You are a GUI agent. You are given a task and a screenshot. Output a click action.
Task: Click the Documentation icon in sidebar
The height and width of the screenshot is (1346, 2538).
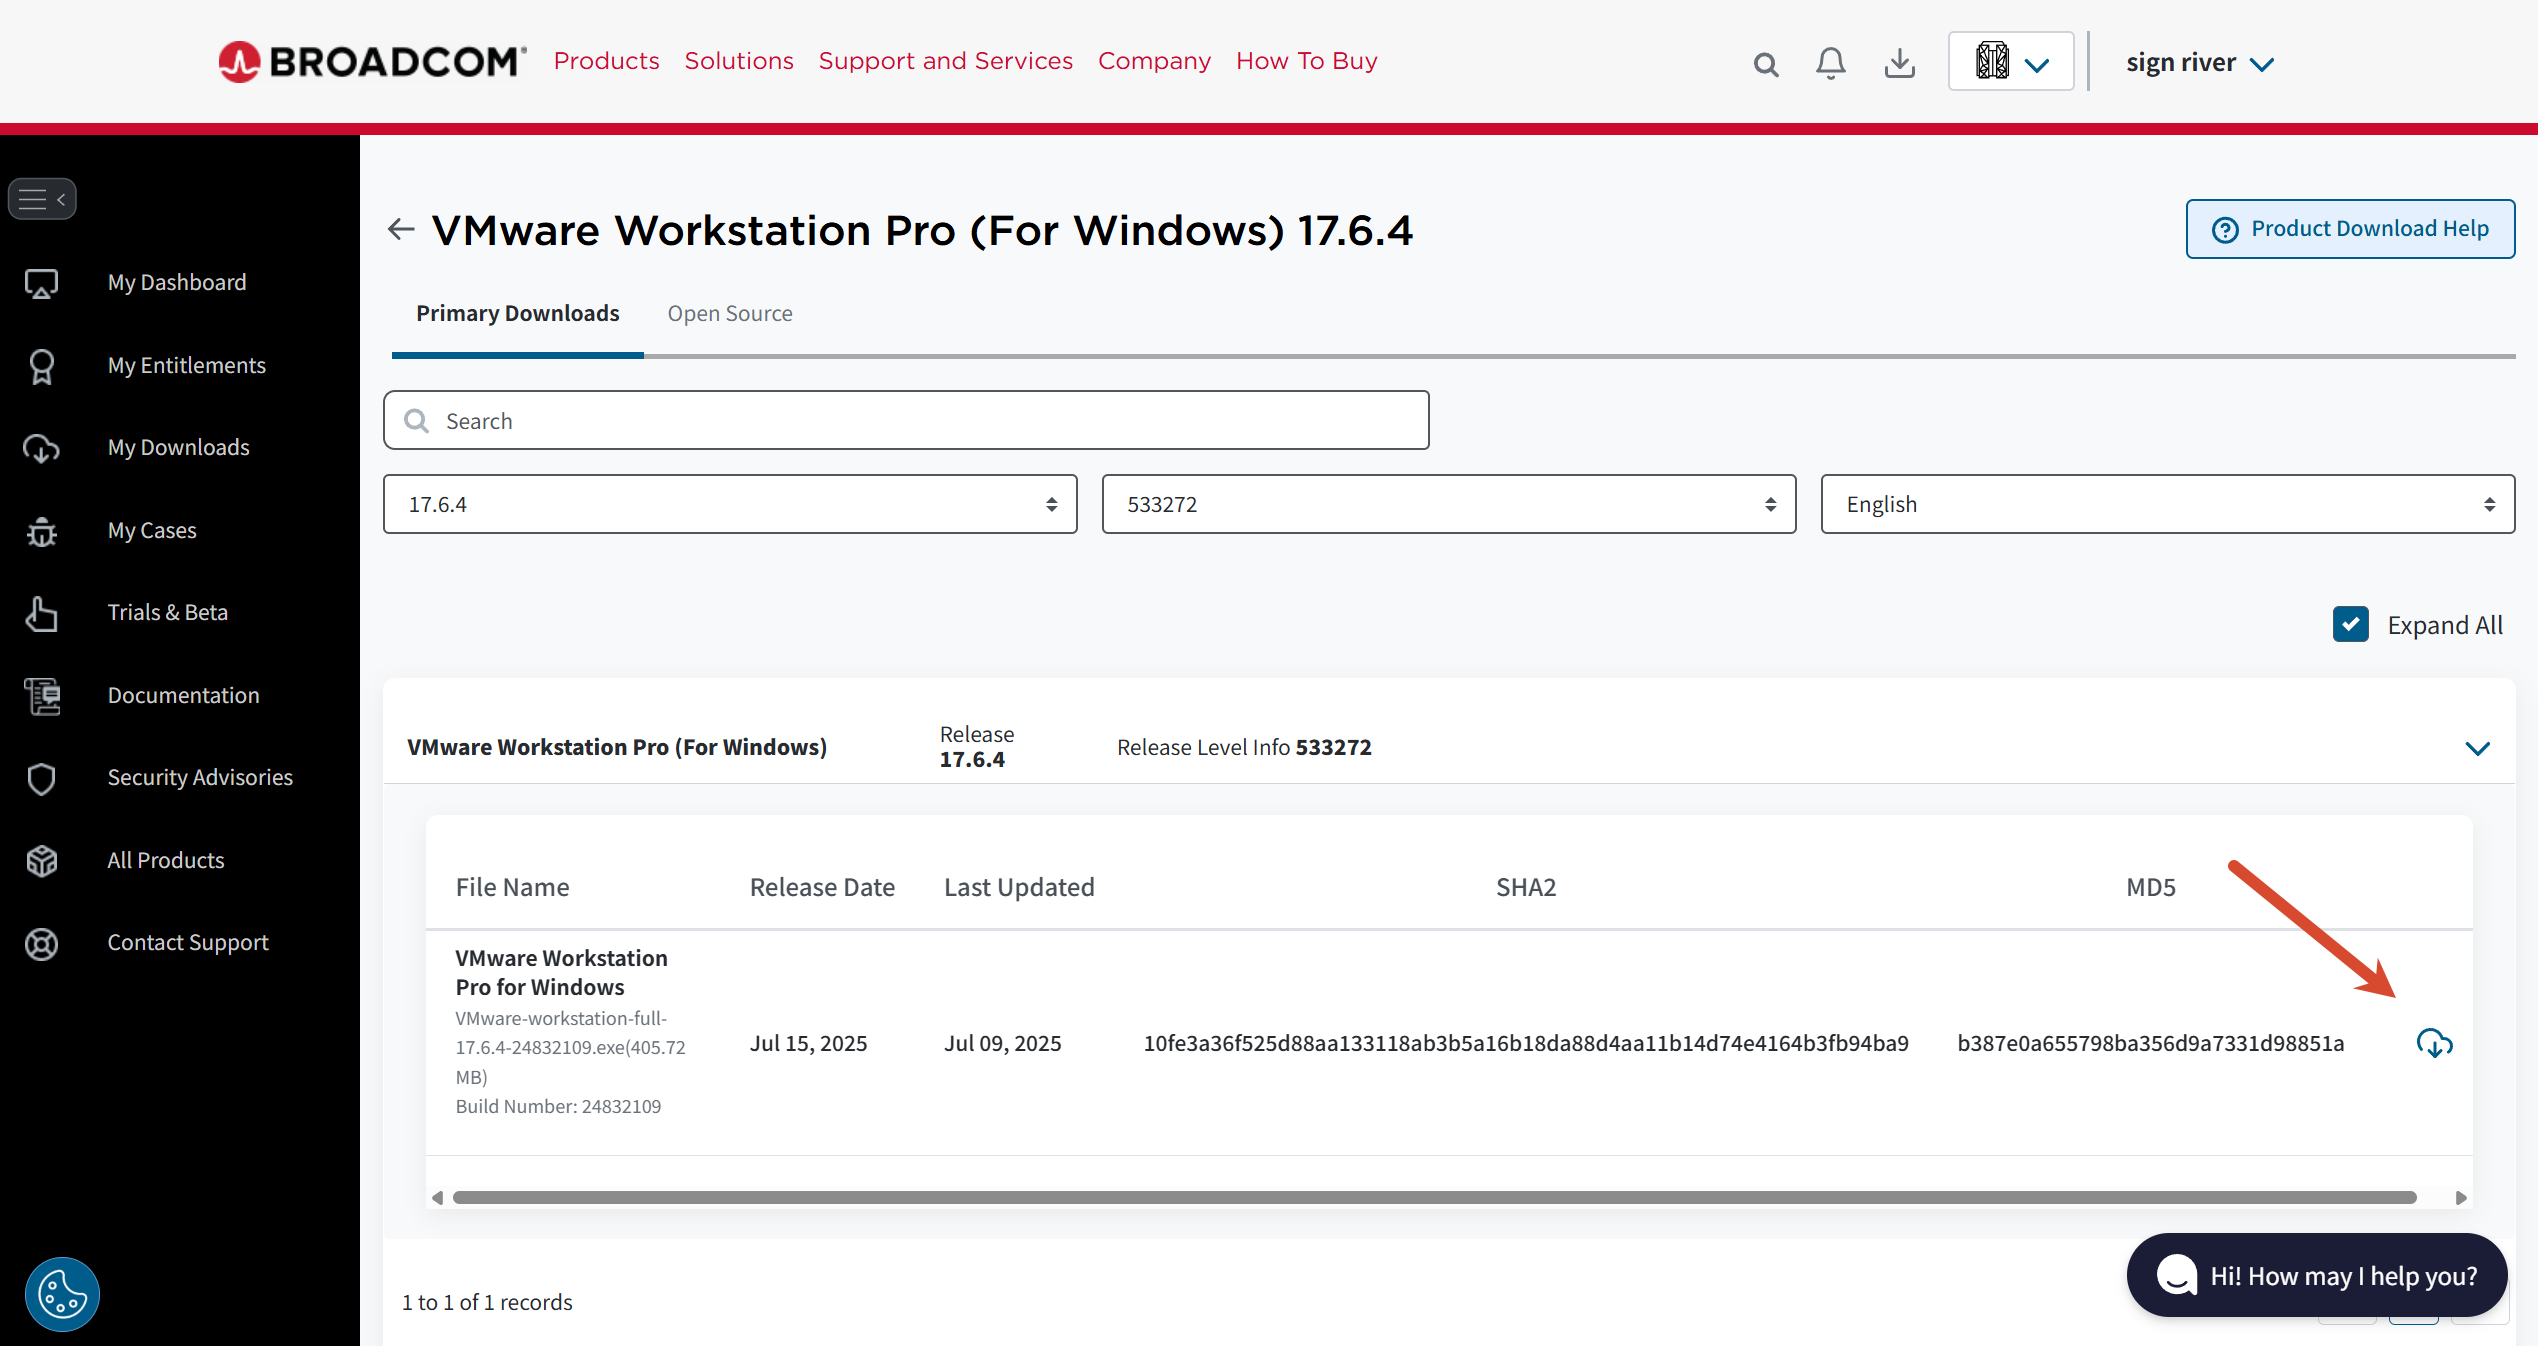point(41,696)
